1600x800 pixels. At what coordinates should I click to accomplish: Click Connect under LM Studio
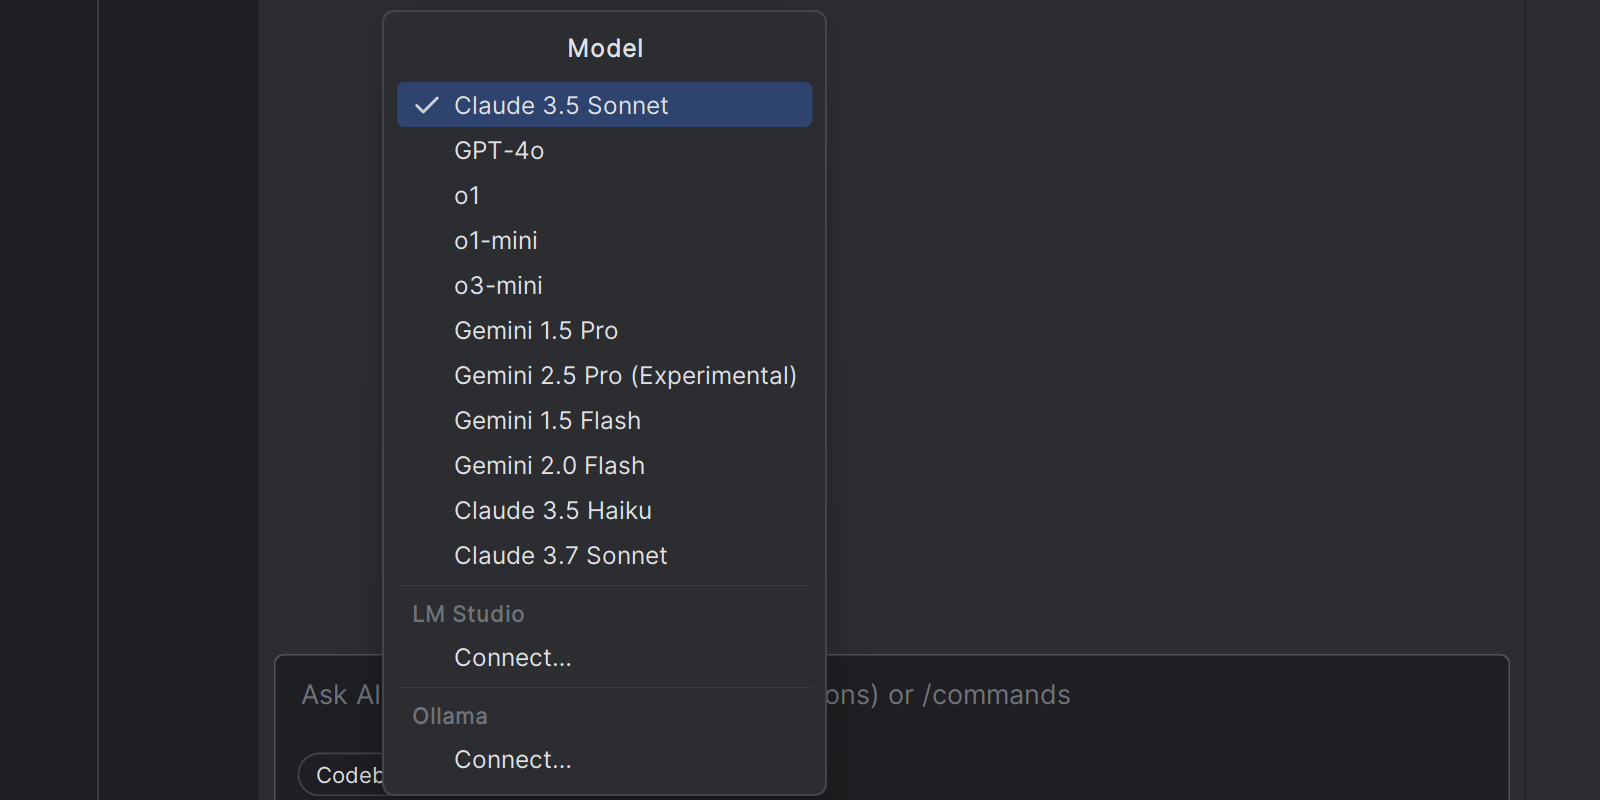tap(513, 657)
